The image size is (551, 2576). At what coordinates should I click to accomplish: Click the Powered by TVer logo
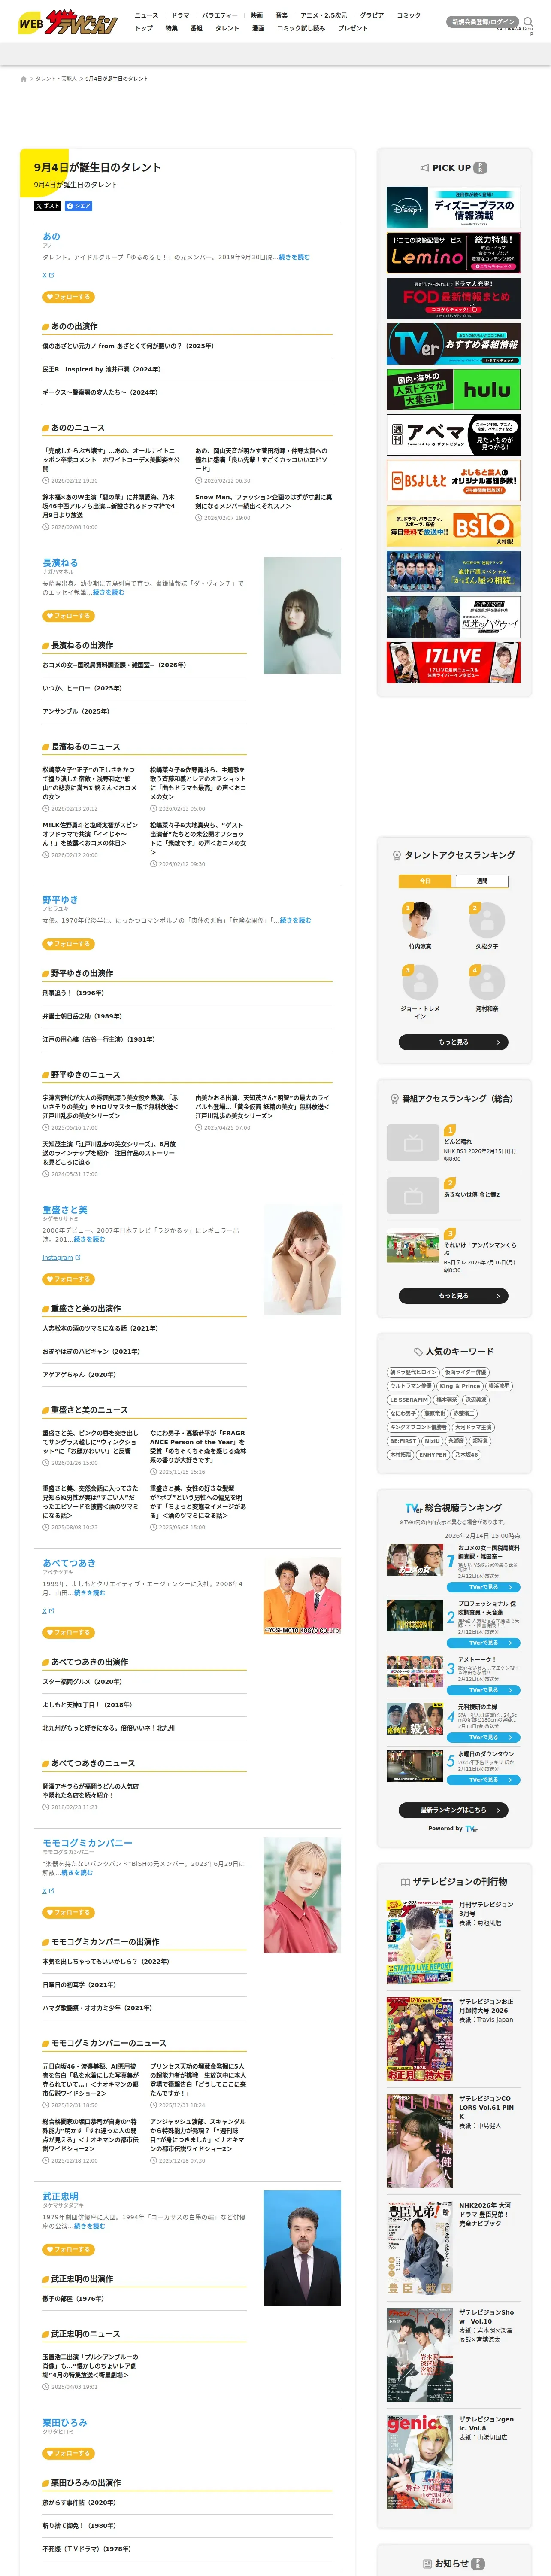[x=471, y=1828]
